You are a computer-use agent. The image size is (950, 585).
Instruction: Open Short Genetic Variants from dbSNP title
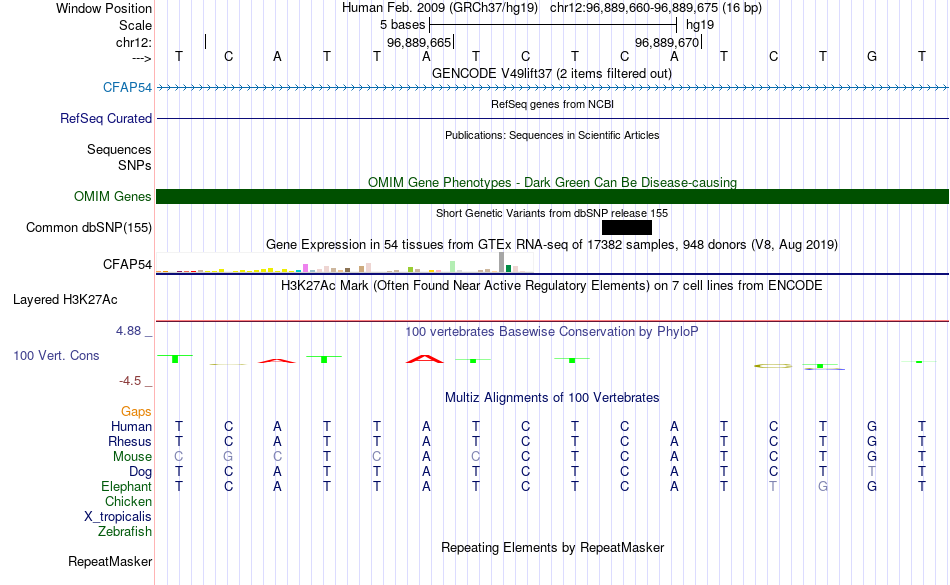[552, 213]
